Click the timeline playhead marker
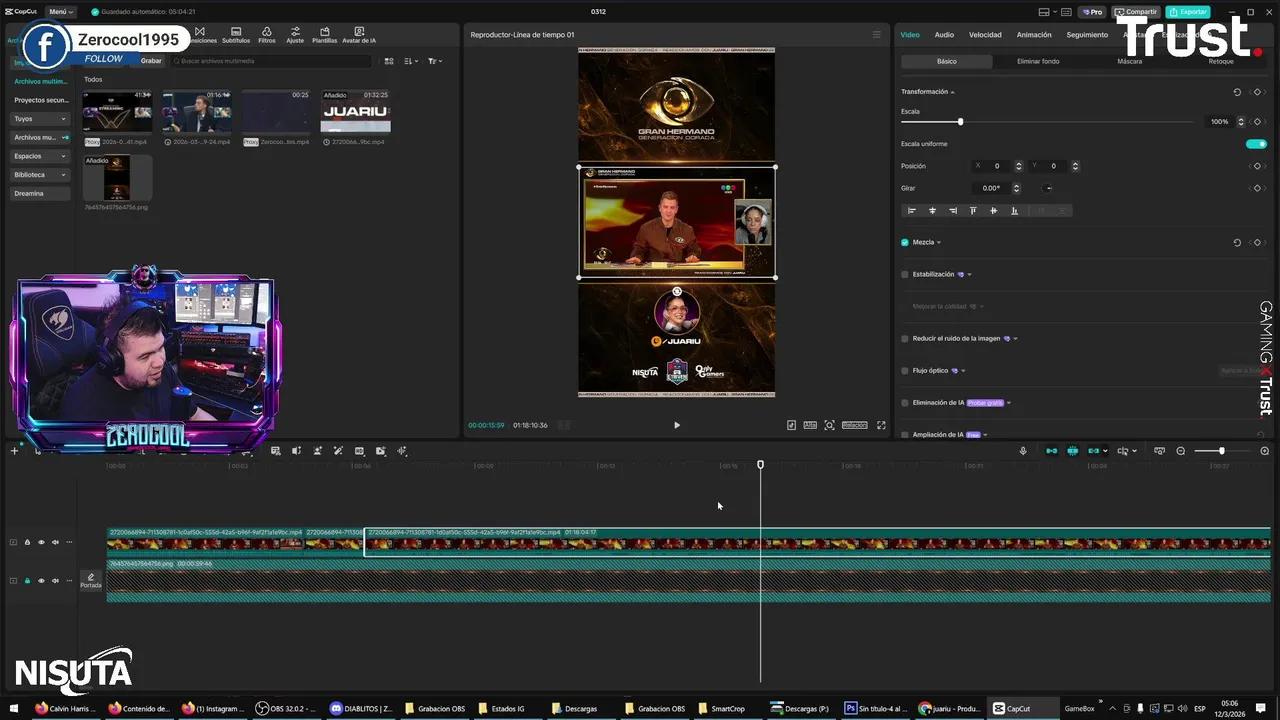Viewport: 1280px width, 720px height. tap(760, 465)
